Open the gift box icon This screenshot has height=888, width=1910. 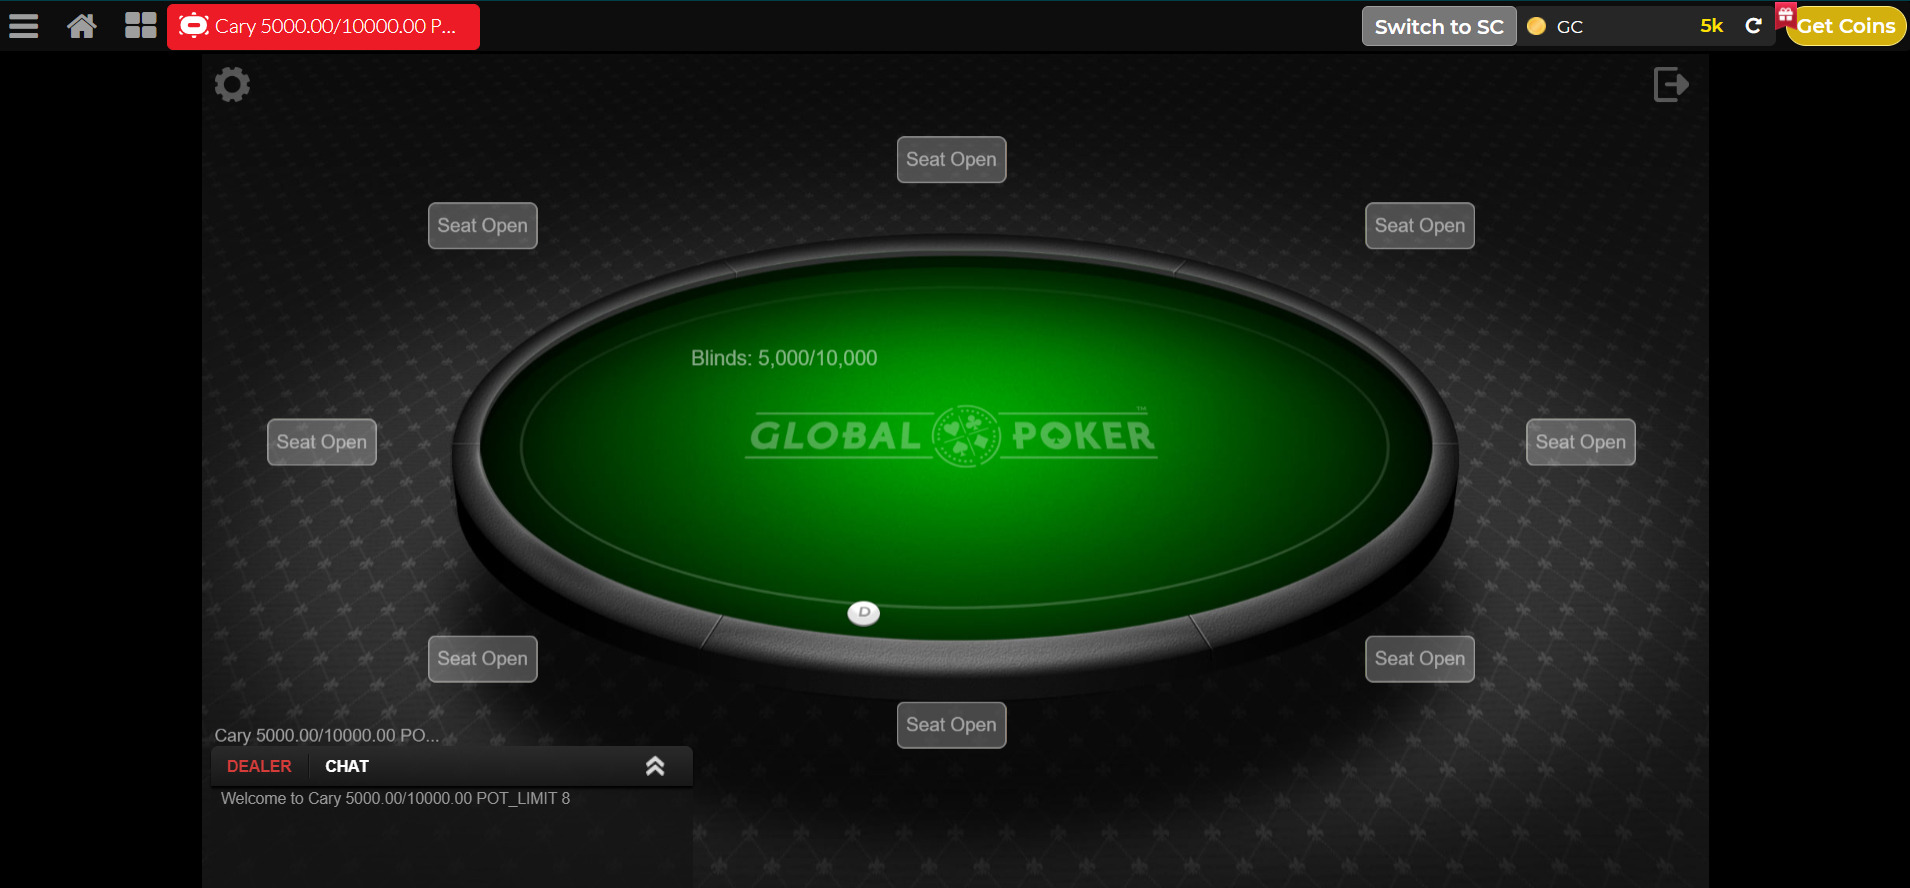tap(1786, 14)
